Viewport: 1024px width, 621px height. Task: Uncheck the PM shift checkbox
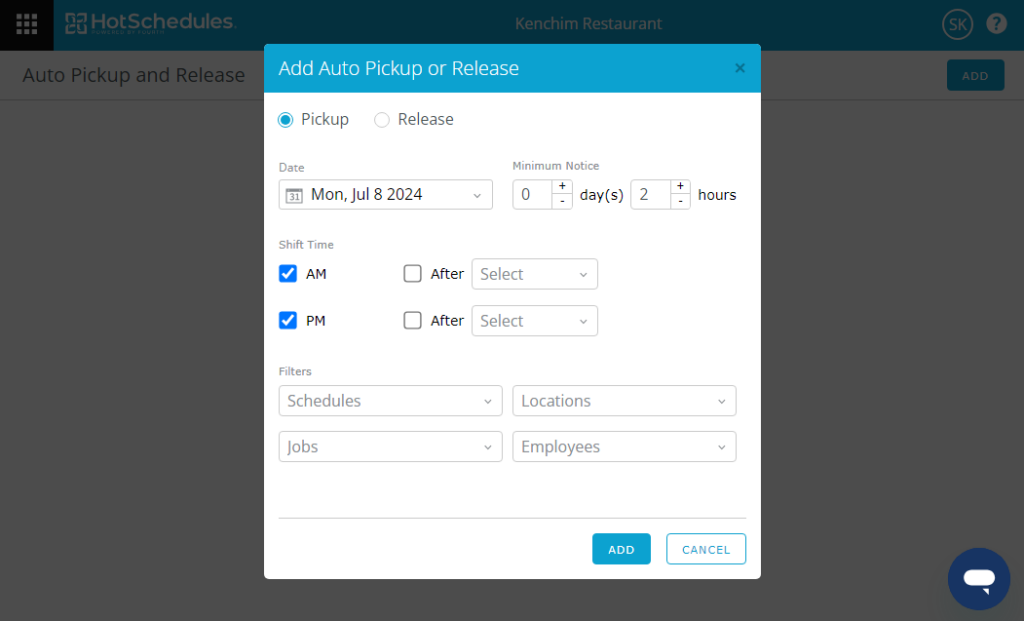(288, 321)
